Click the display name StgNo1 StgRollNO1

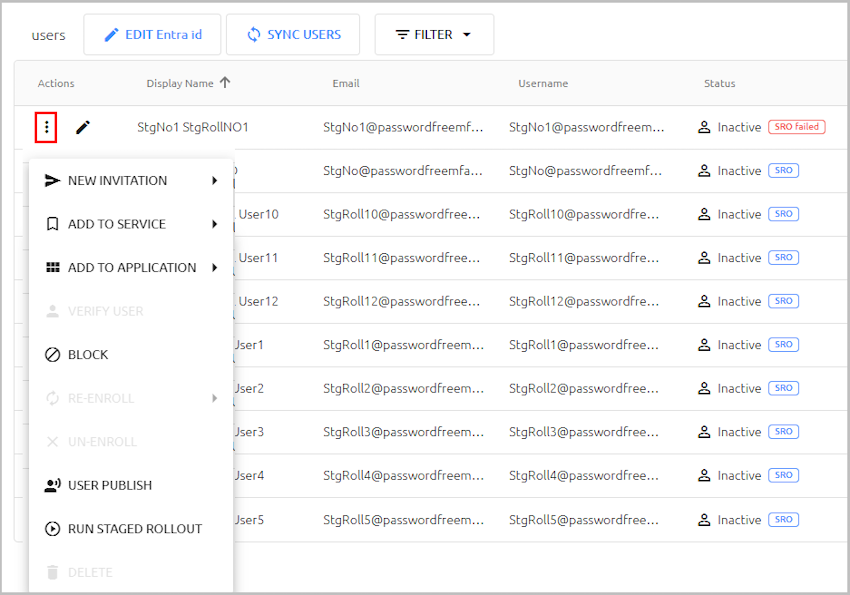pos(192,127)
